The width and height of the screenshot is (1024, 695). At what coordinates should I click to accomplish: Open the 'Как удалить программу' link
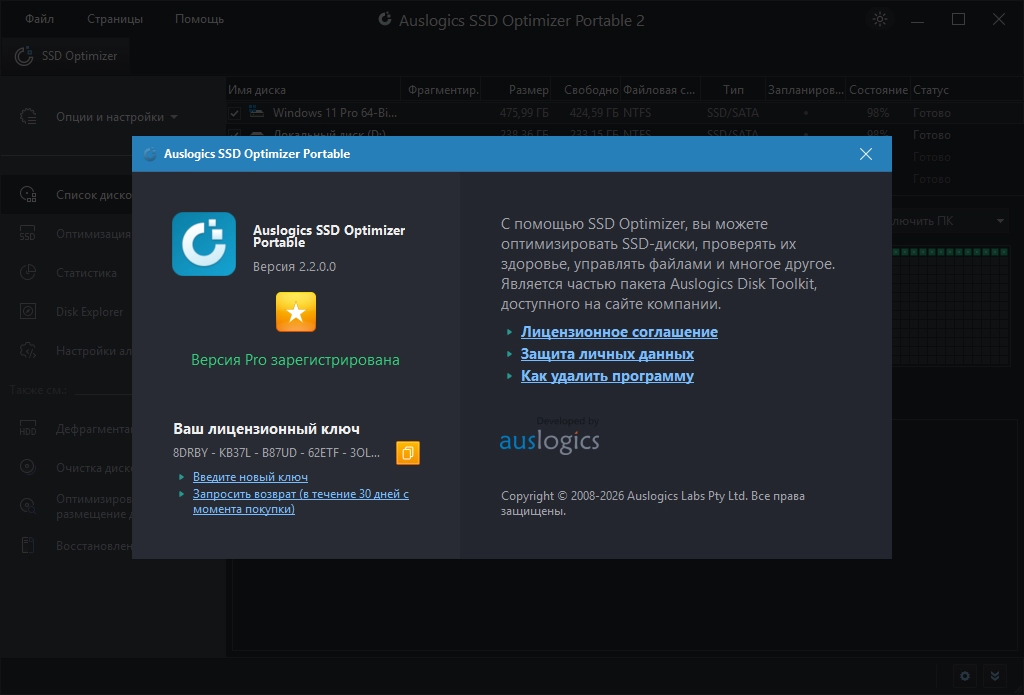pyautogui.click(x=607, y=376)
